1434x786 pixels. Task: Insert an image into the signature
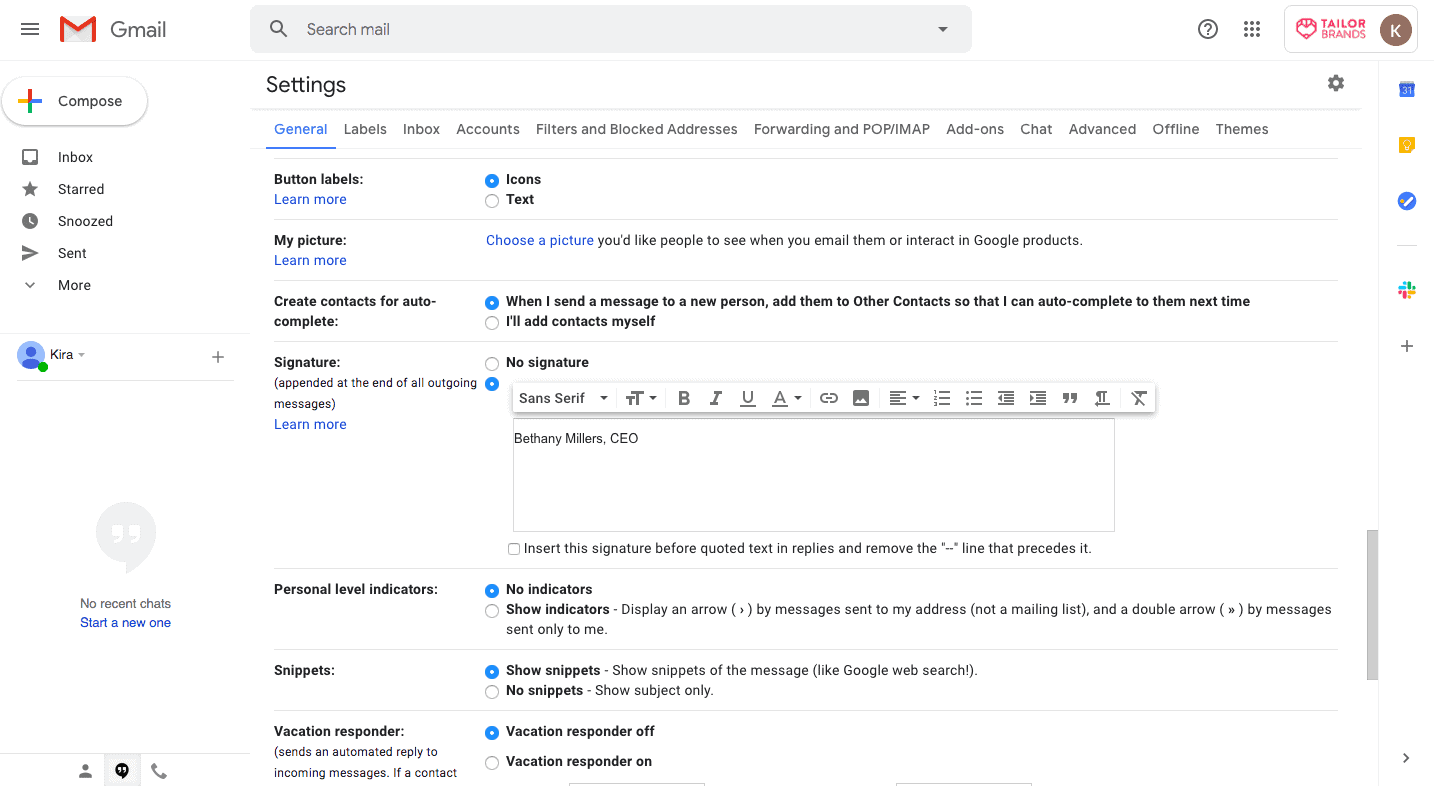click(861, 398)
